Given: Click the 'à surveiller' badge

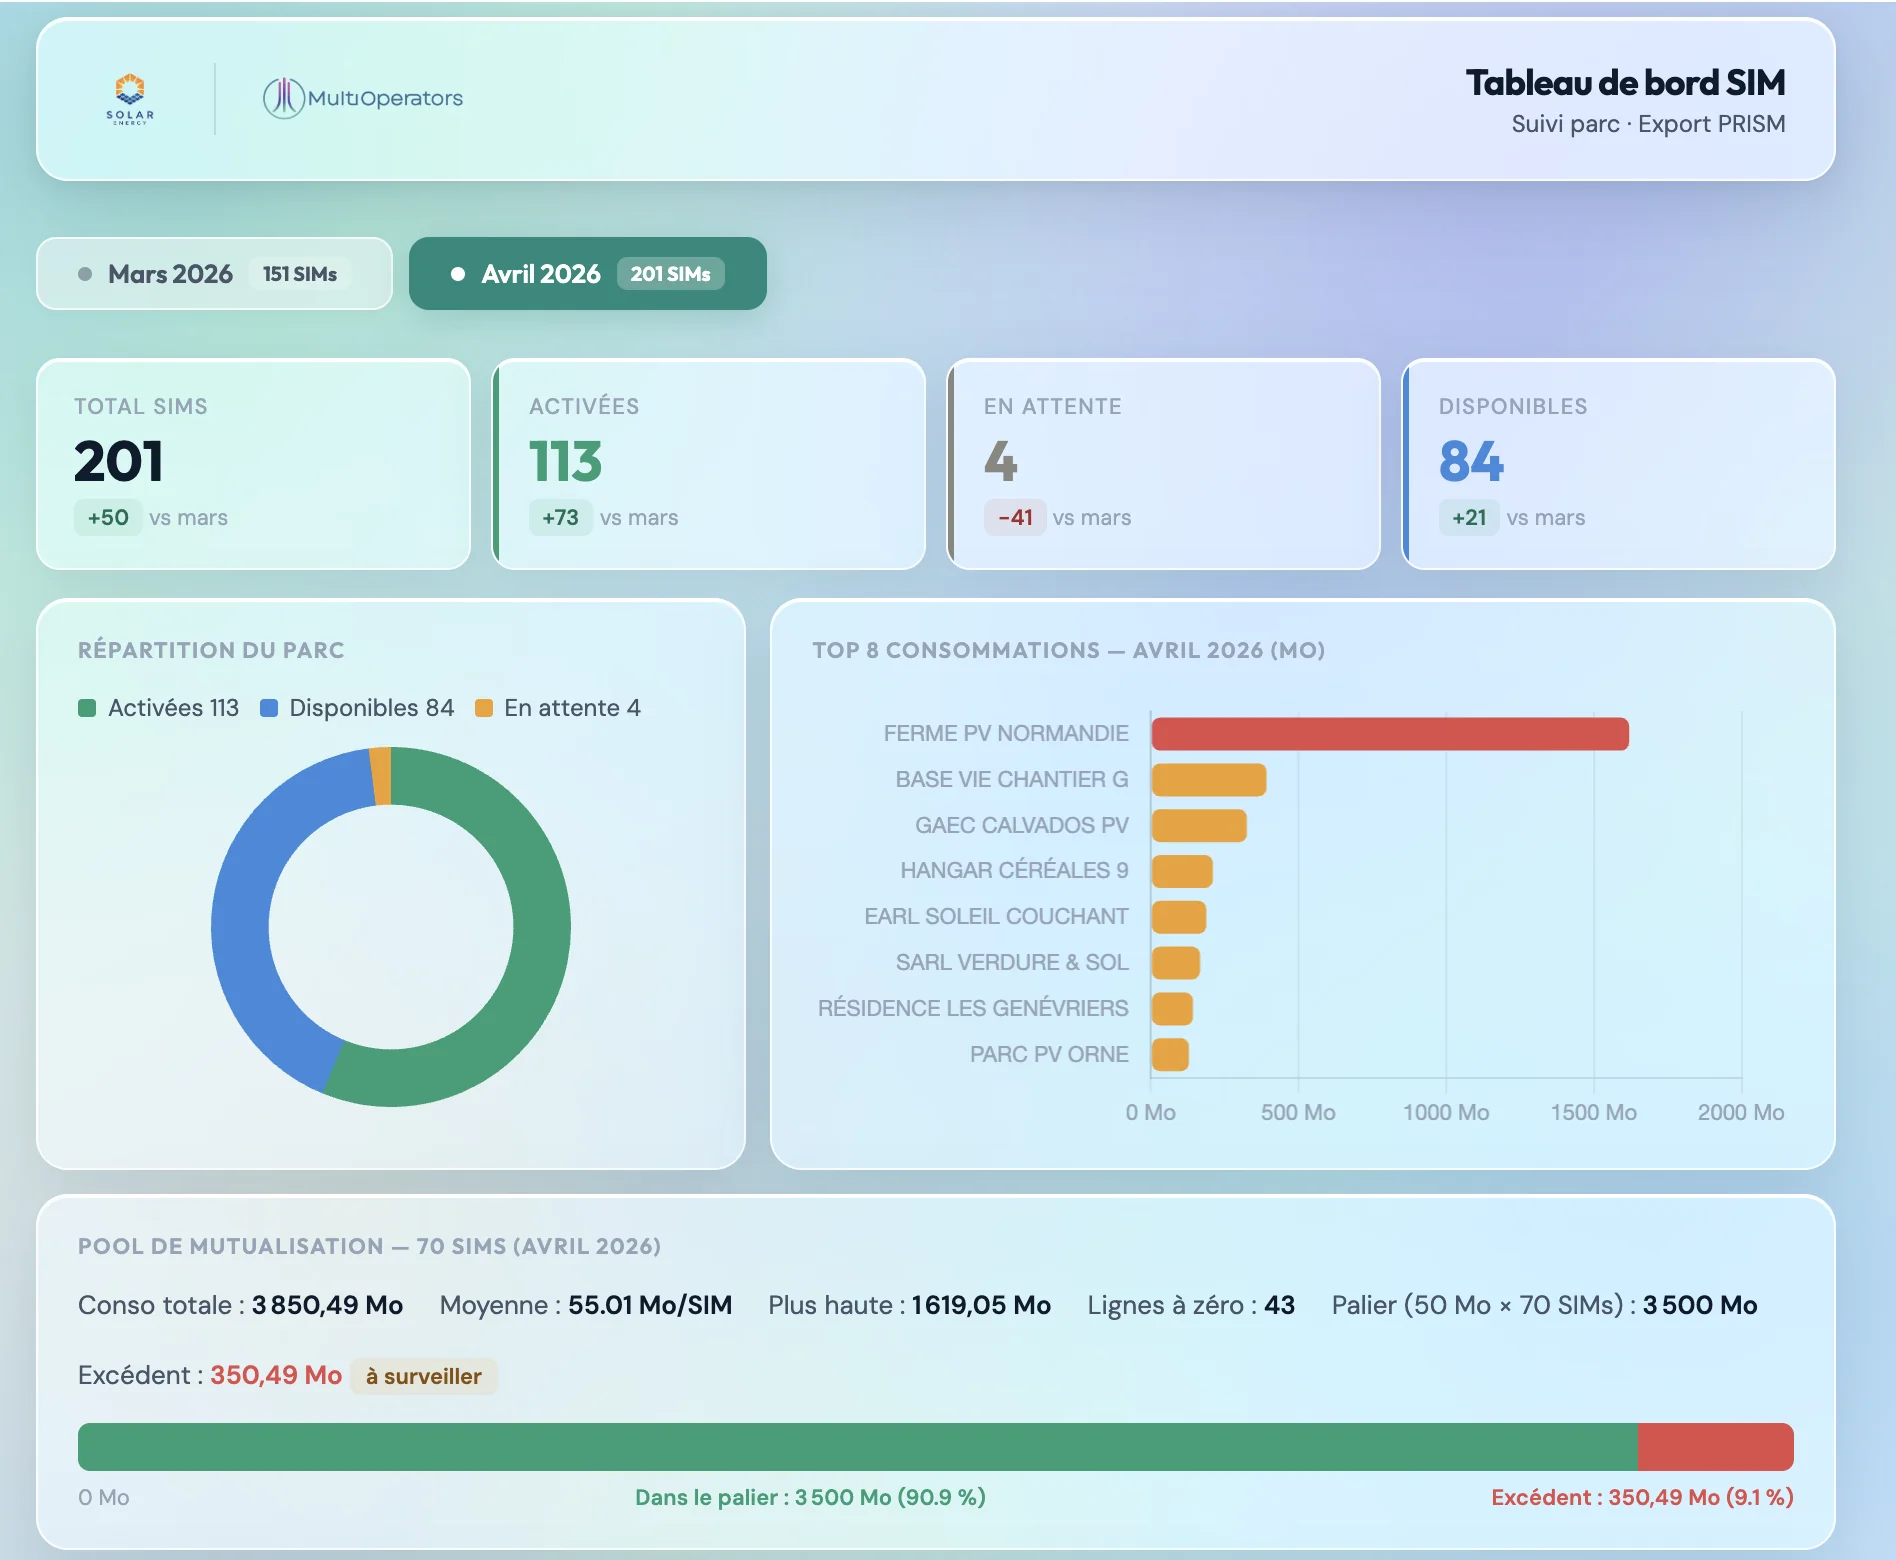Looking at the screenshot, I should coord(424,1376).
